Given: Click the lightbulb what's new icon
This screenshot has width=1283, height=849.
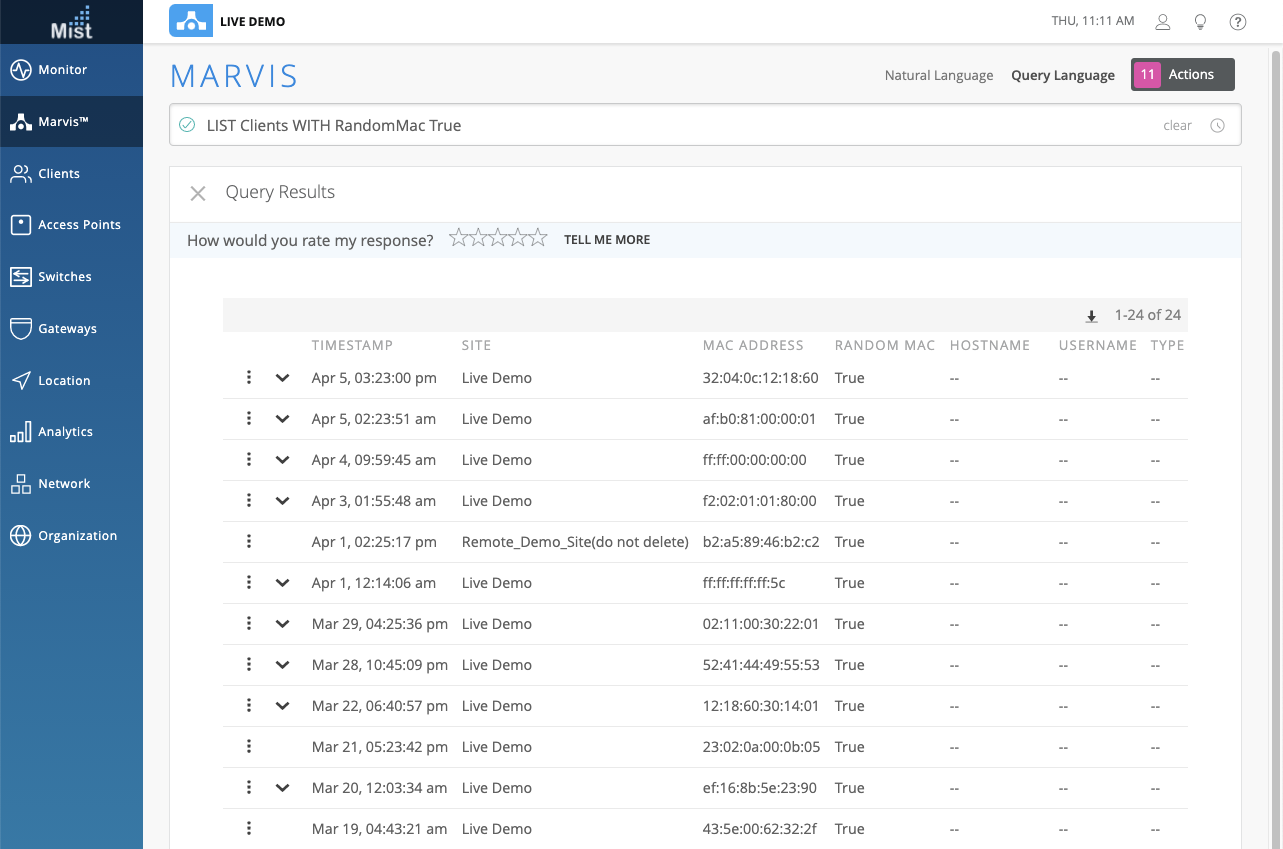Looking at the screenshot, I should pyautogui.click(x=1200, y=22).
